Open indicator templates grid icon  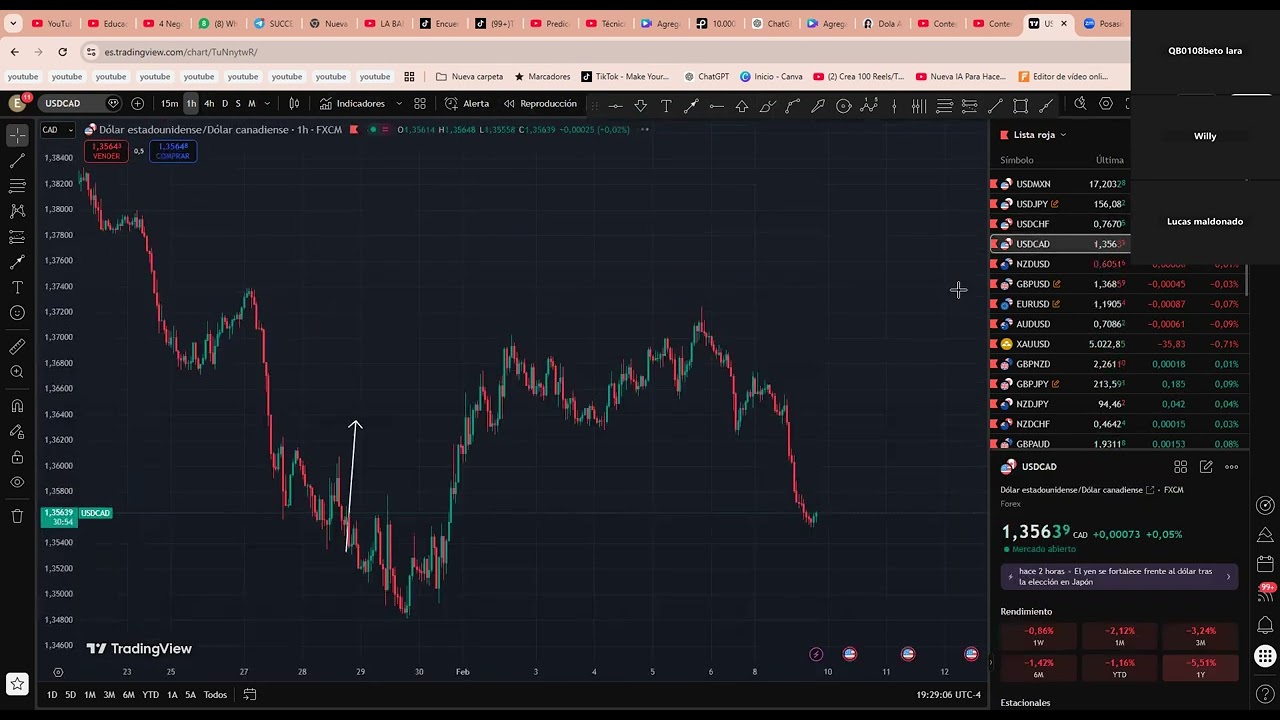420,103
